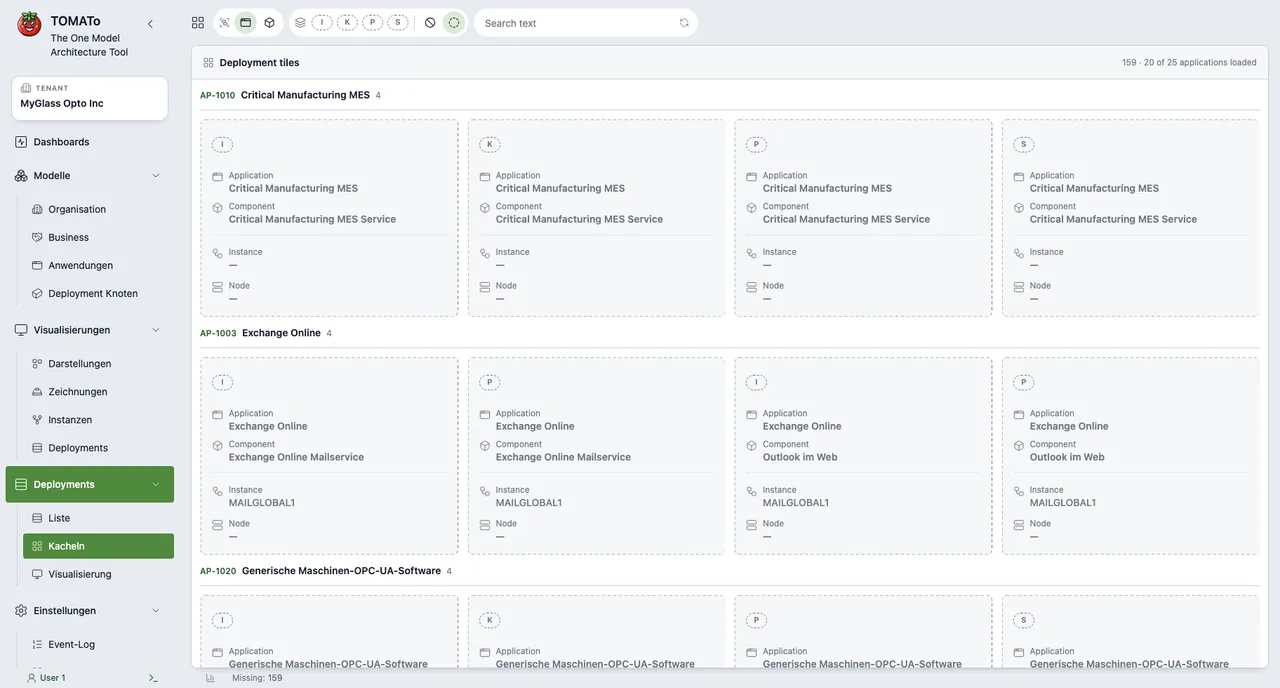Click Component cube icon in Critical Manufacturing K tile

click(484, 208)
